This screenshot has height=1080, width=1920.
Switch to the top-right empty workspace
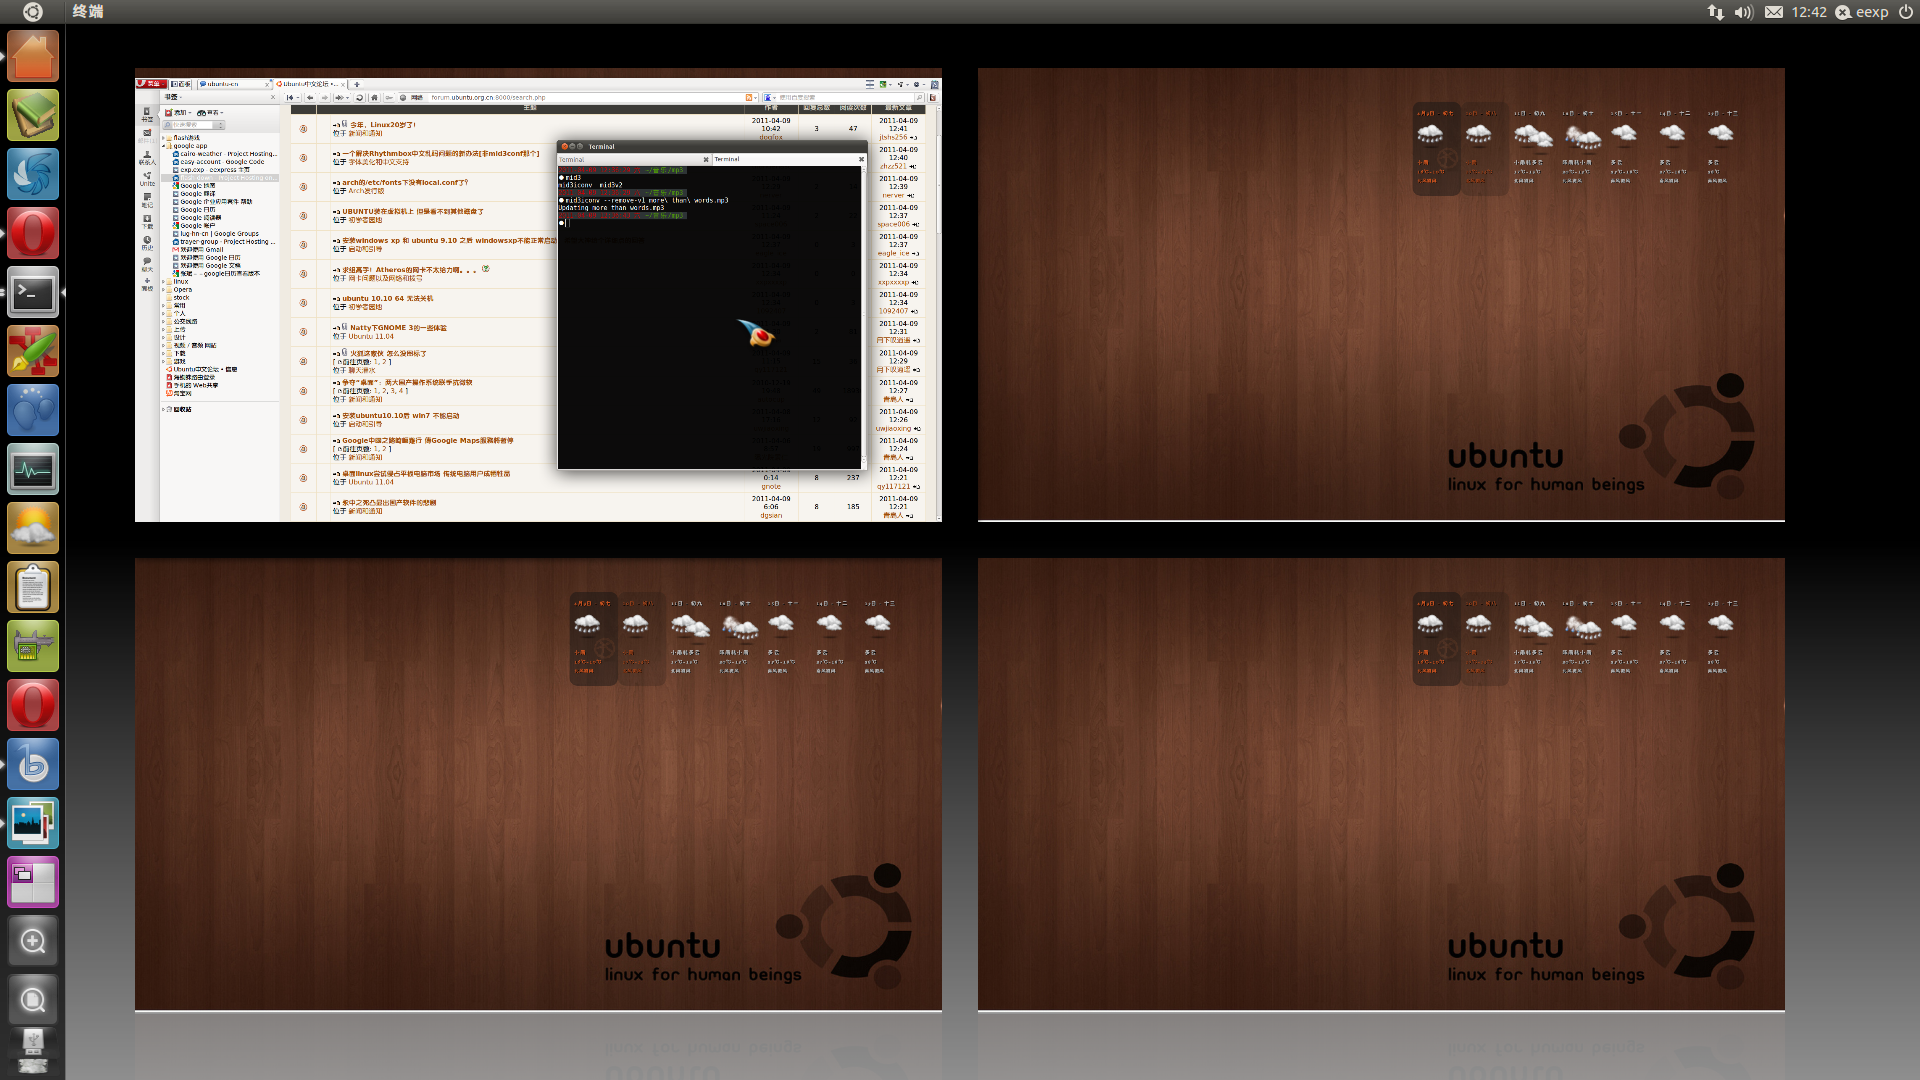pos(1381,295)
